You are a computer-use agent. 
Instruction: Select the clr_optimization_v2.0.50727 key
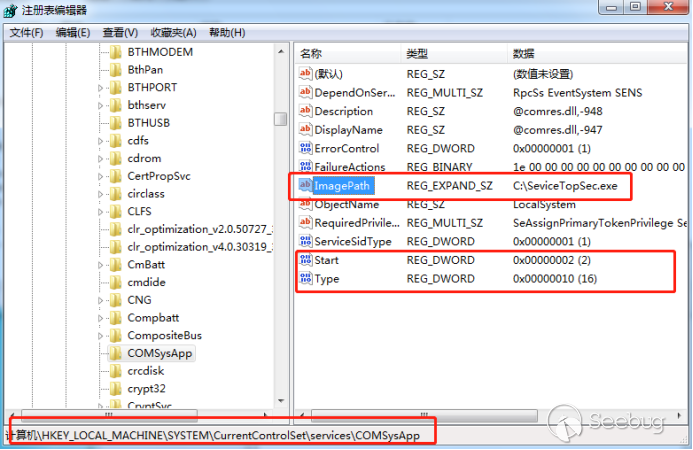pyautogui.click(x=200, y=229)
